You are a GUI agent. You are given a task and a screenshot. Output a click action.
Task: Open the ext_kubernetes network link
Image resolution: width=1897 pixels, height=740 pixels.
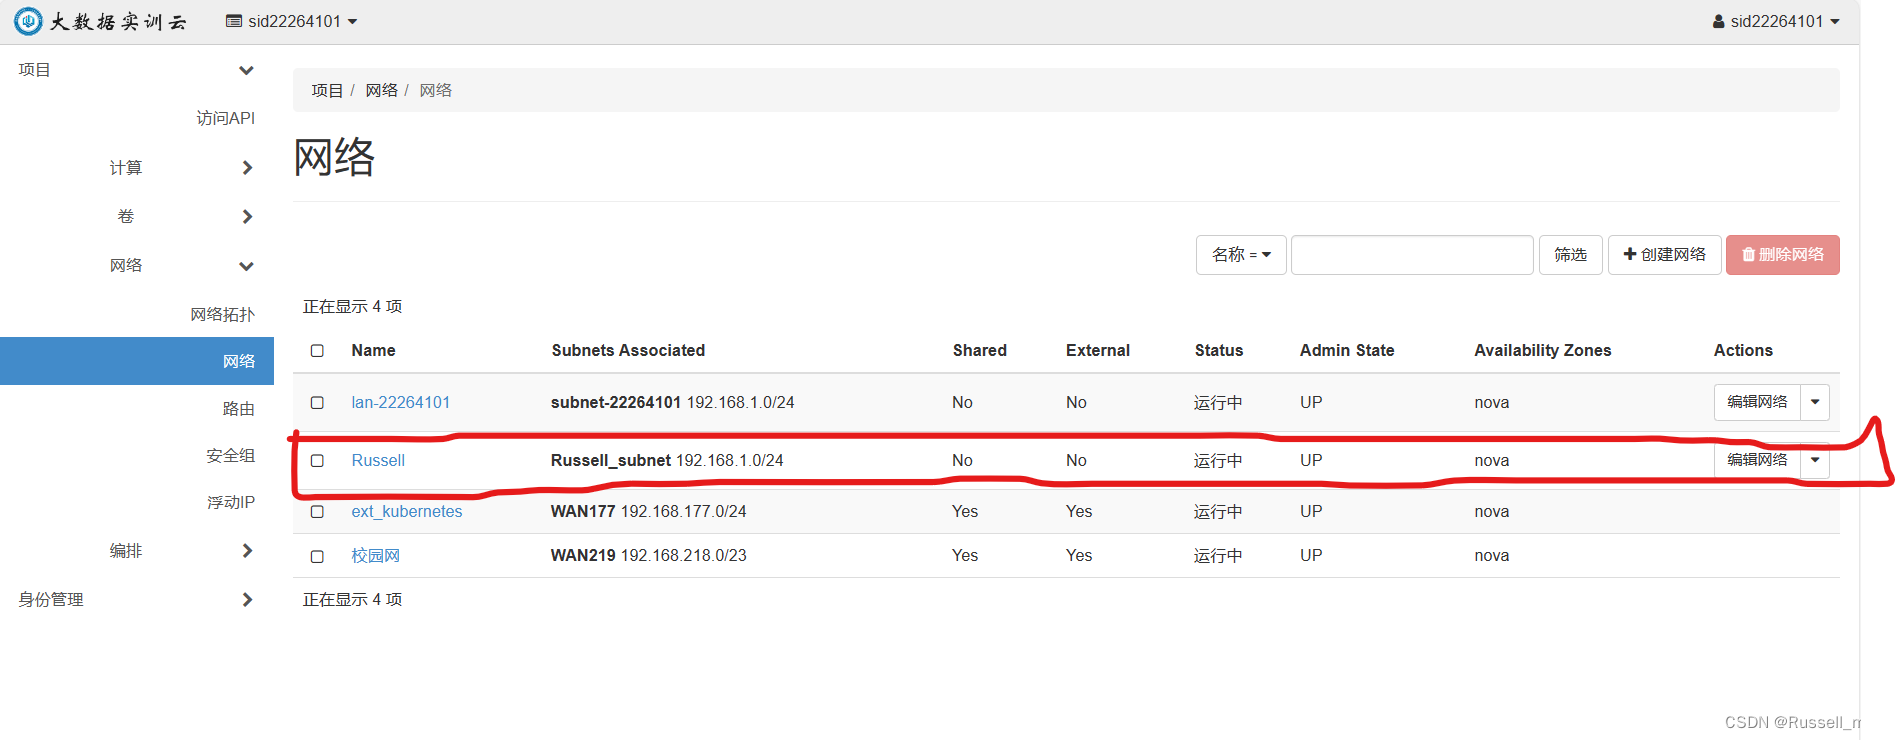tap(407, 511)
